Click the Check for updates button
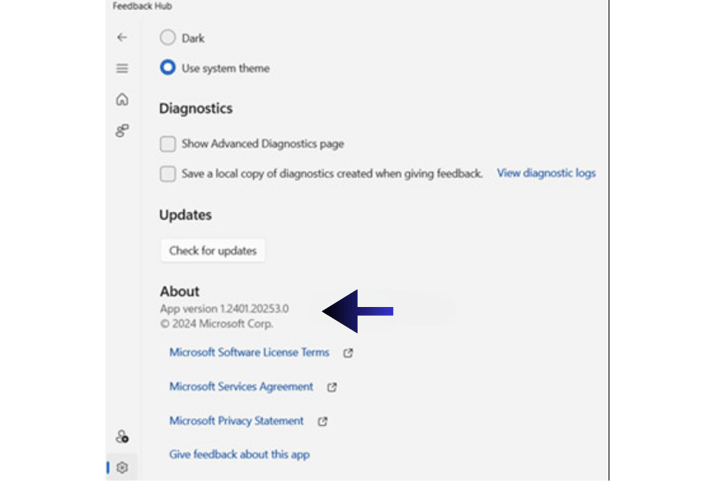 (x=213, y=251)
